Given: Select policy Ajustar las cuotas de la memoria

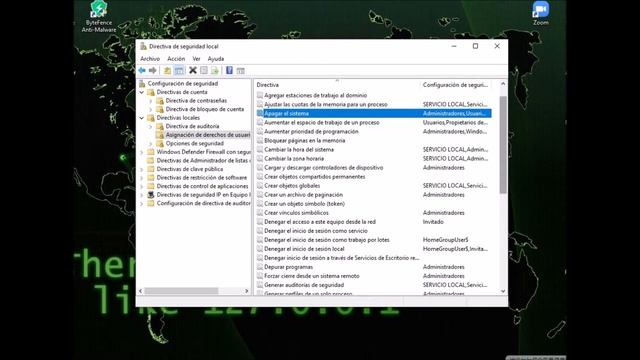Looking at the screenshot, I should tap(326, 104).
